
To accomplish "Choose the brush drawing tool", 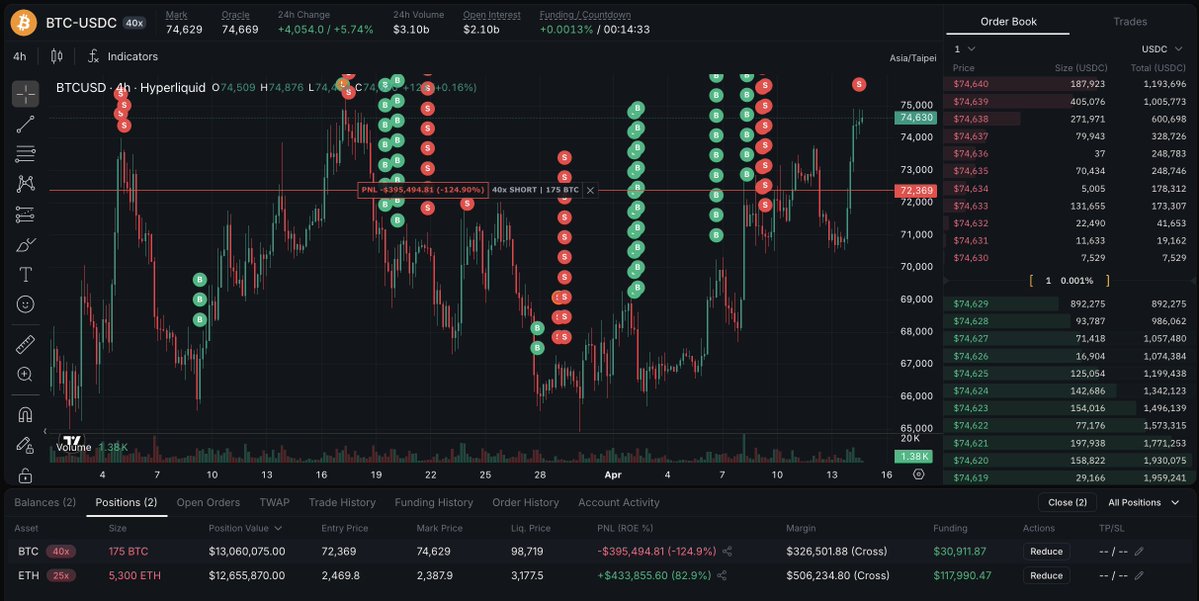I will [25, 244].
